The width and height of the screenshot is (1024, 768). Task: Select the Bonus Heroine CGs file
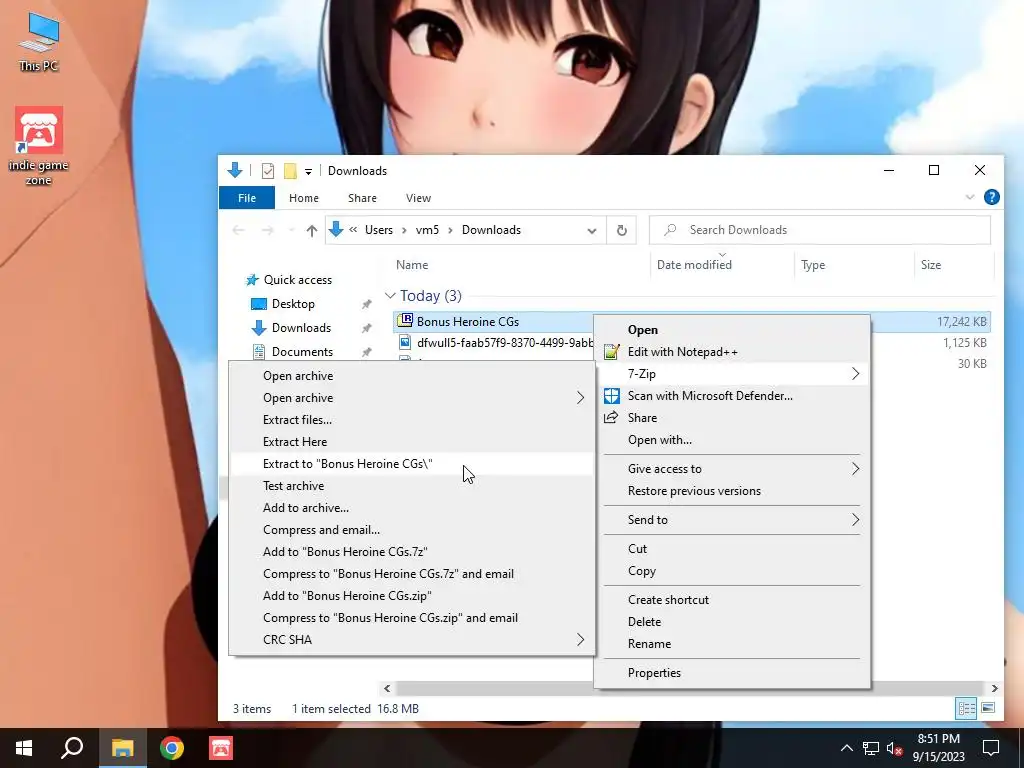click(x=468, y=321)
